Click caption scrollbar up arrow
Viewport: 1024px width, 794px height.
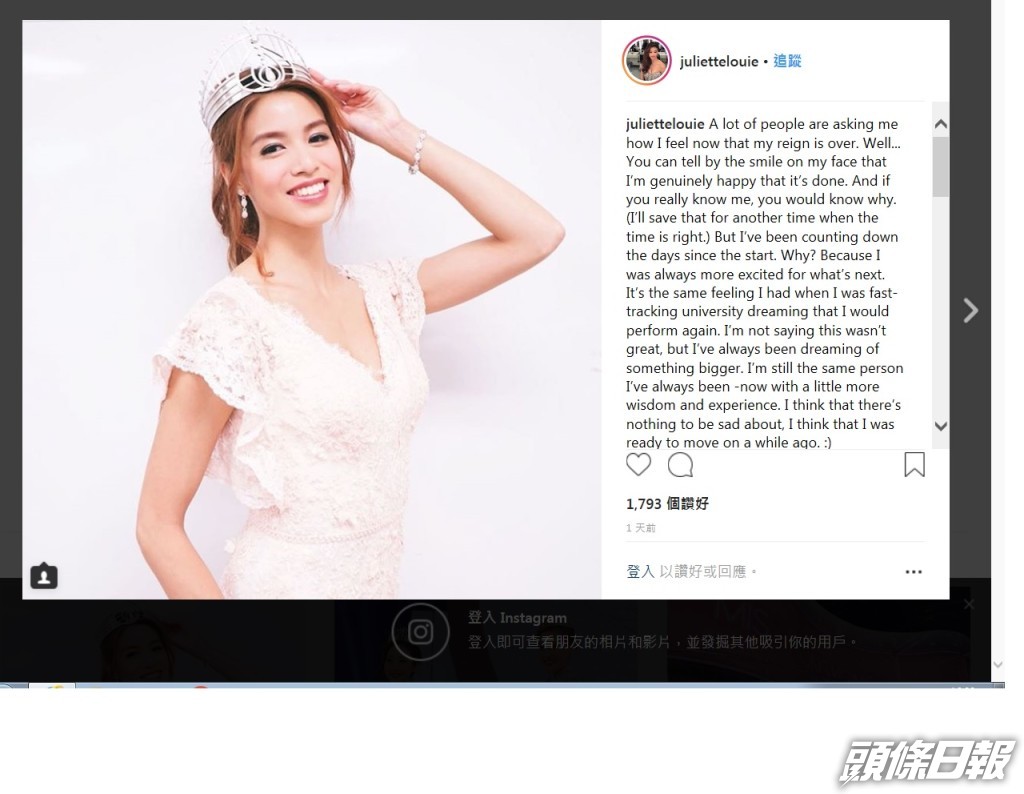940,123
